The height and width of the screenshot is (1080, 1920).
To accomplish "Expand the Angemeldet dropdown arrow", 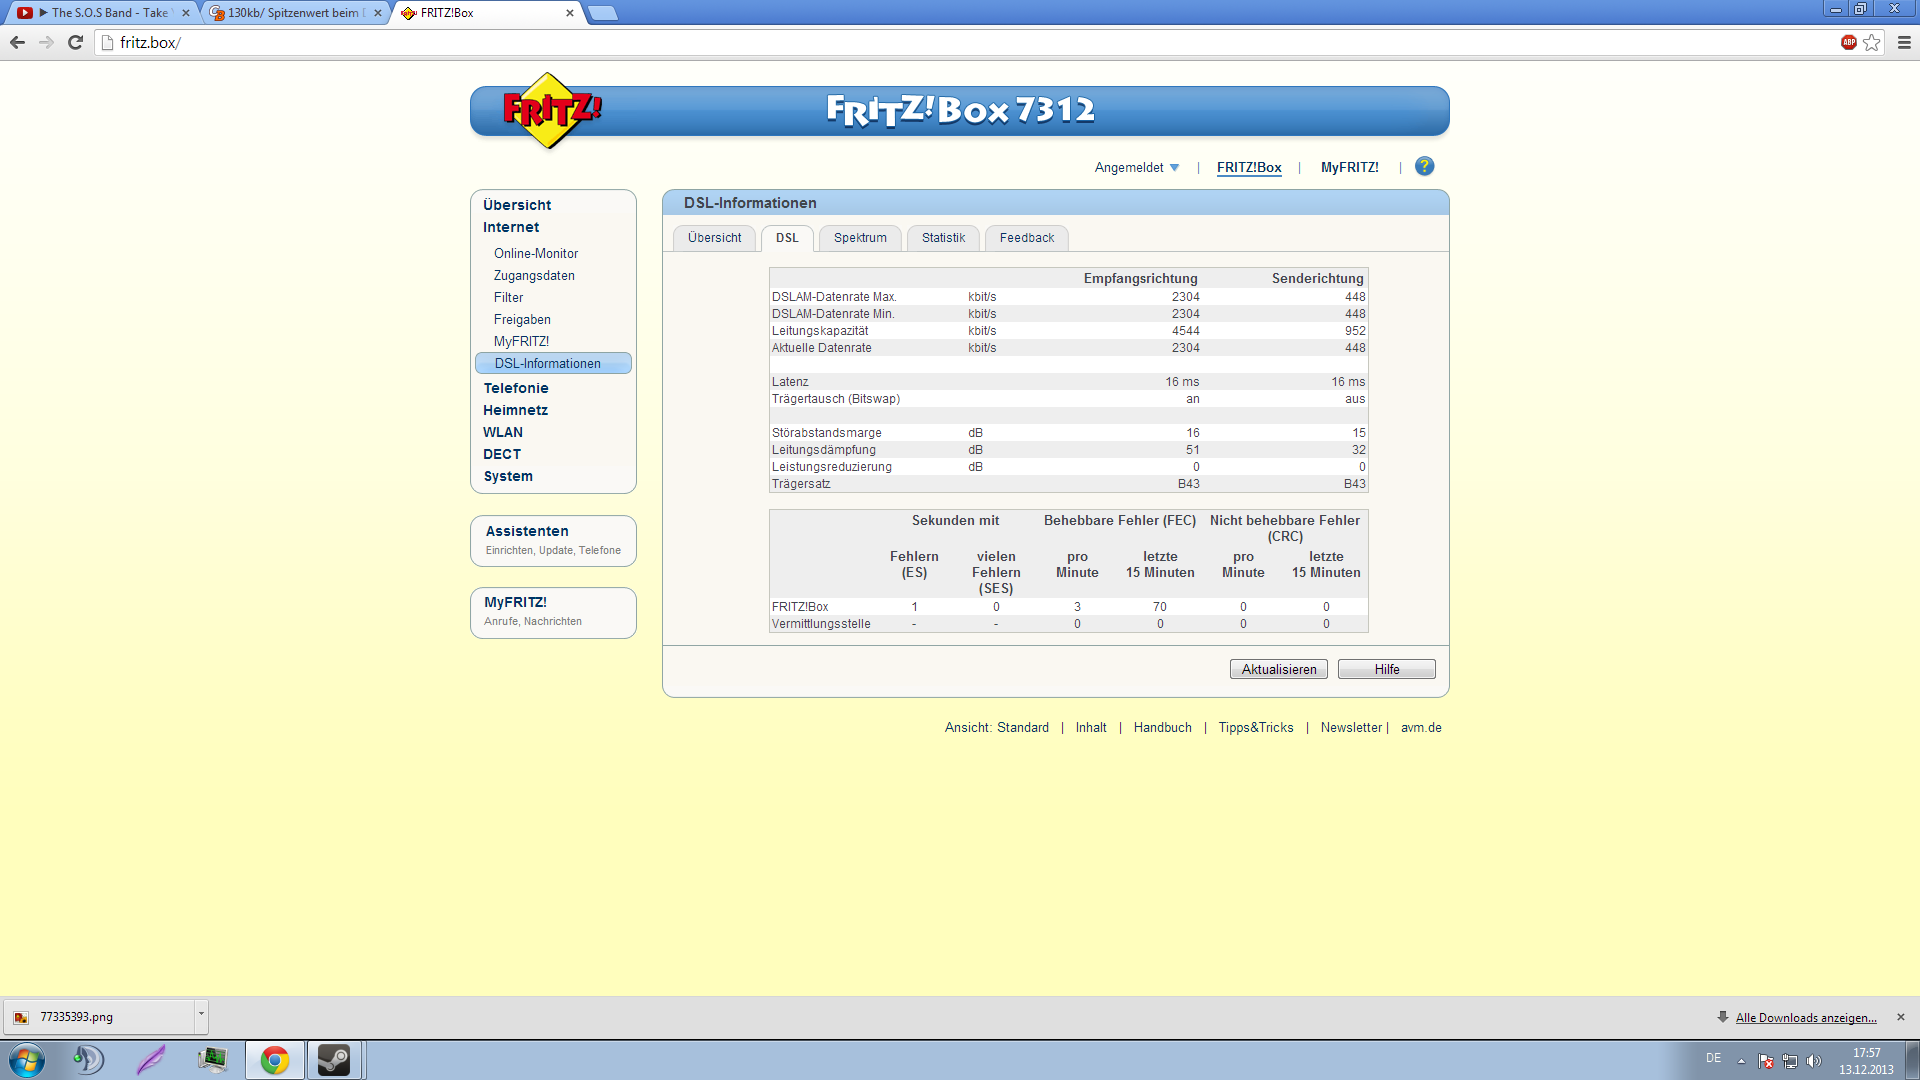I will (1175, 167).
